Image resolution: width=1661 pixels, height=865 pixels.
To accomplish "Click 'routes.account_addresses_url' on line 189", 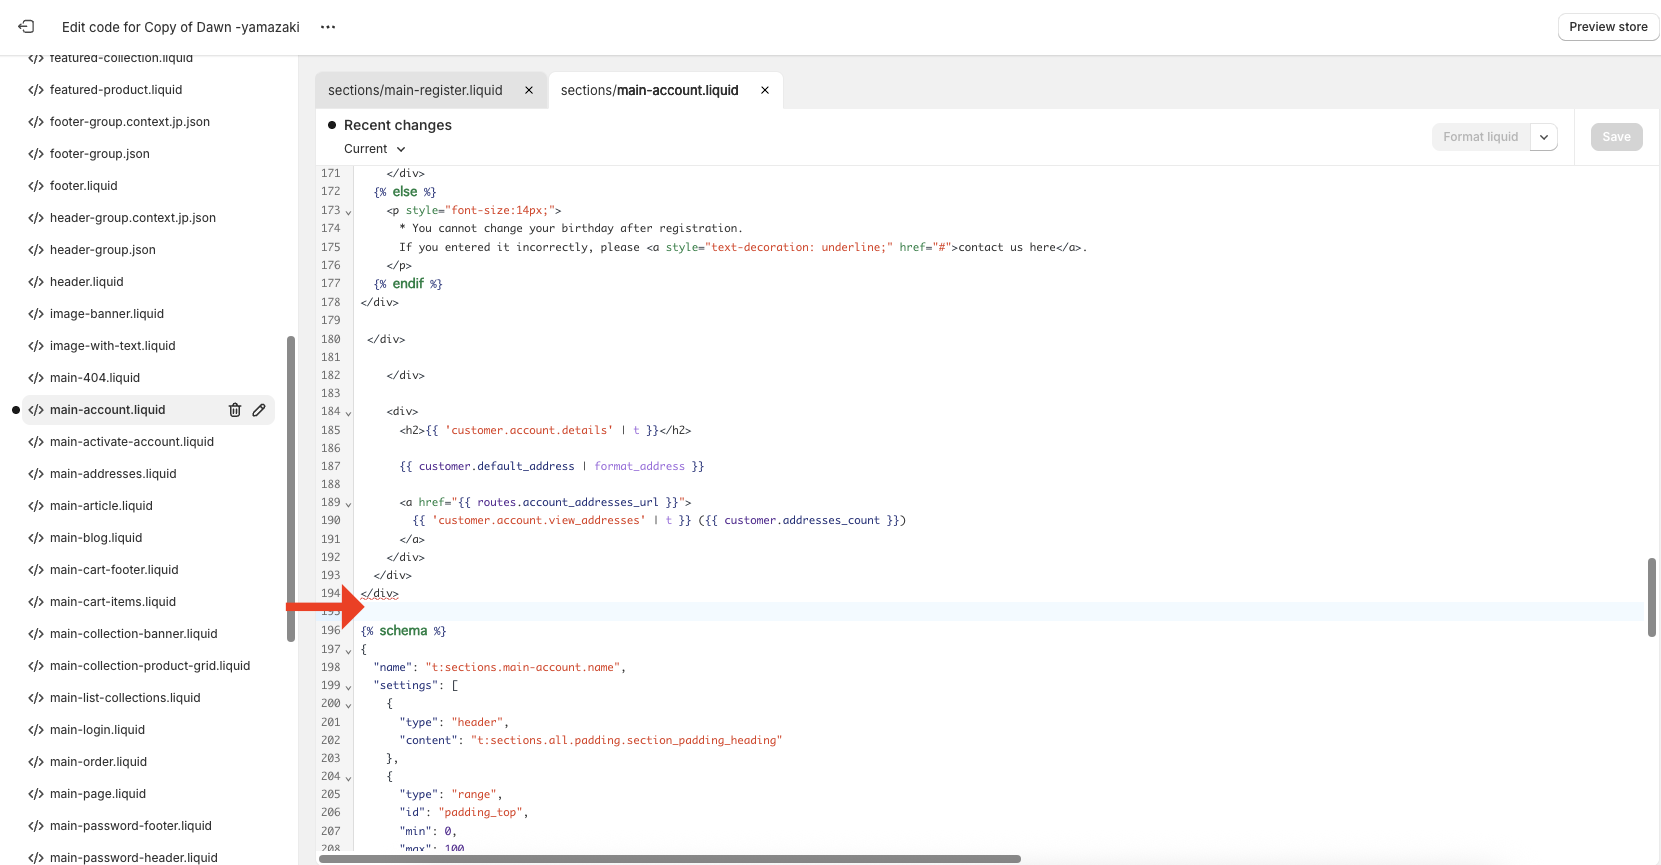I will tap(568, 502).
